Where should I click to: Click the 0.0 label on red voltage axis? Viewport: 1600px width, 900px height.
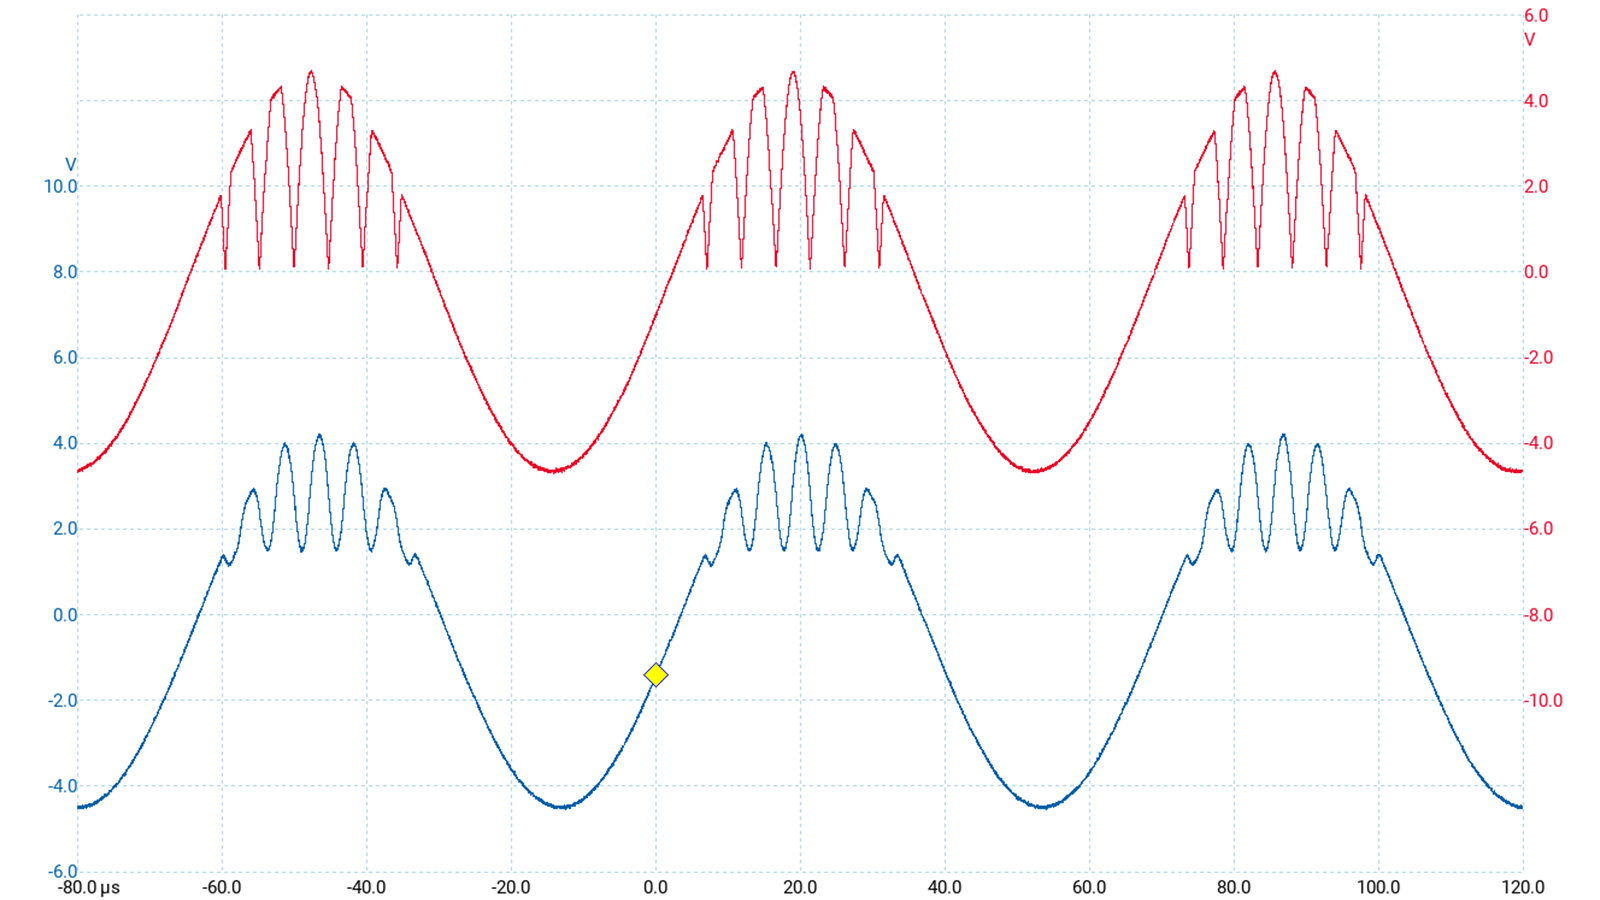pos(1536,272)
